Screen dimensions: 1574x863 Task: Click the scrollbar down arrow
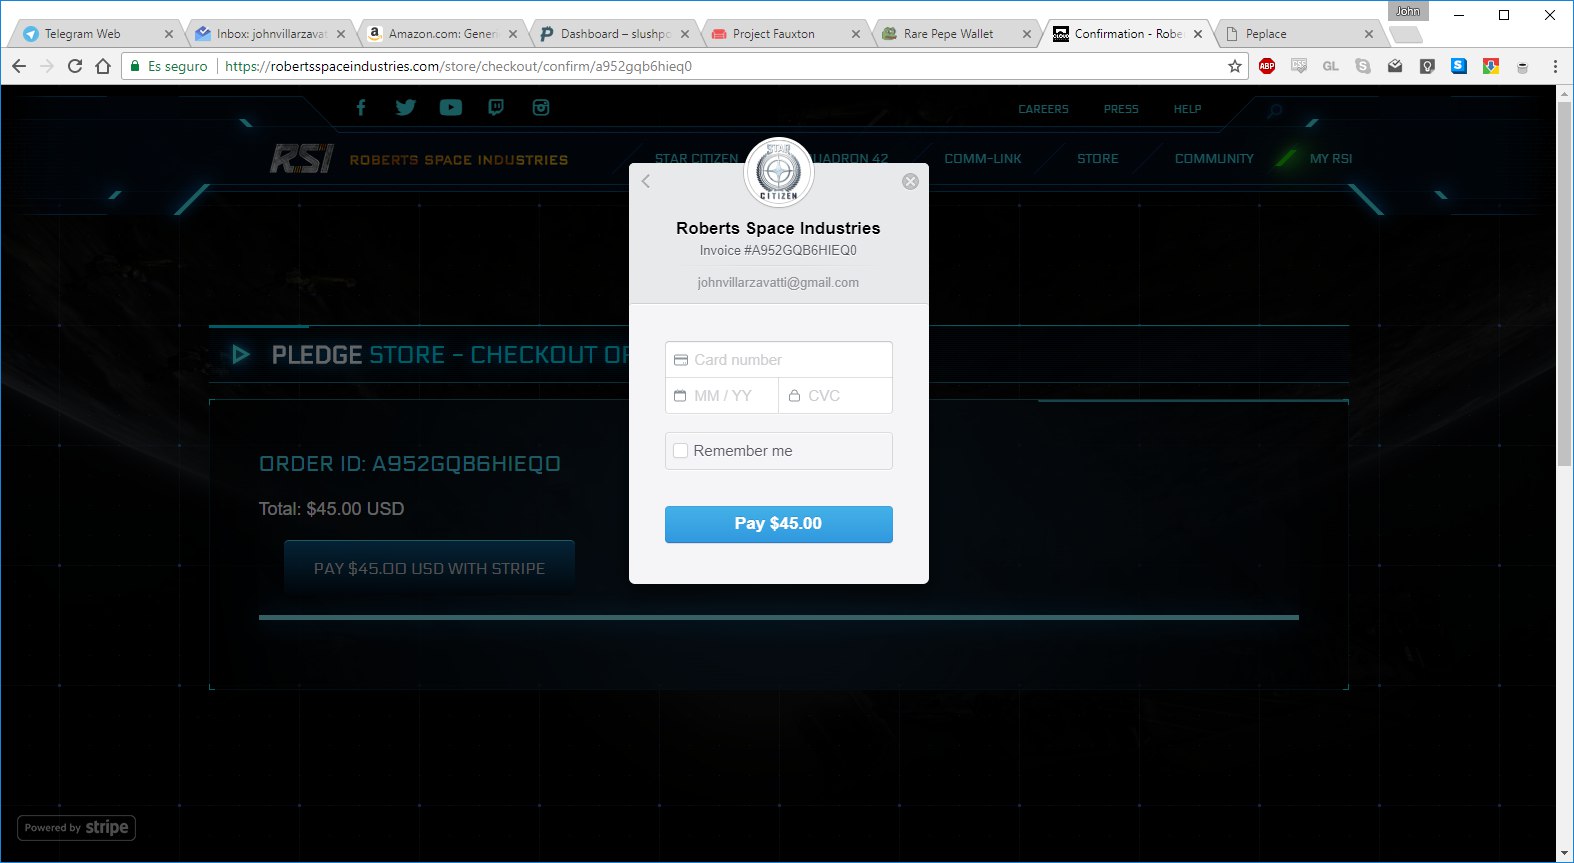pyautogui.click(x=1565, y=853)
